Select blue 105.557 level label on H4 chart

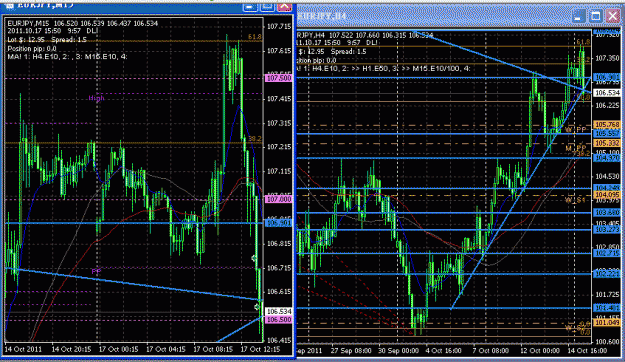click(x=607, y=134)
